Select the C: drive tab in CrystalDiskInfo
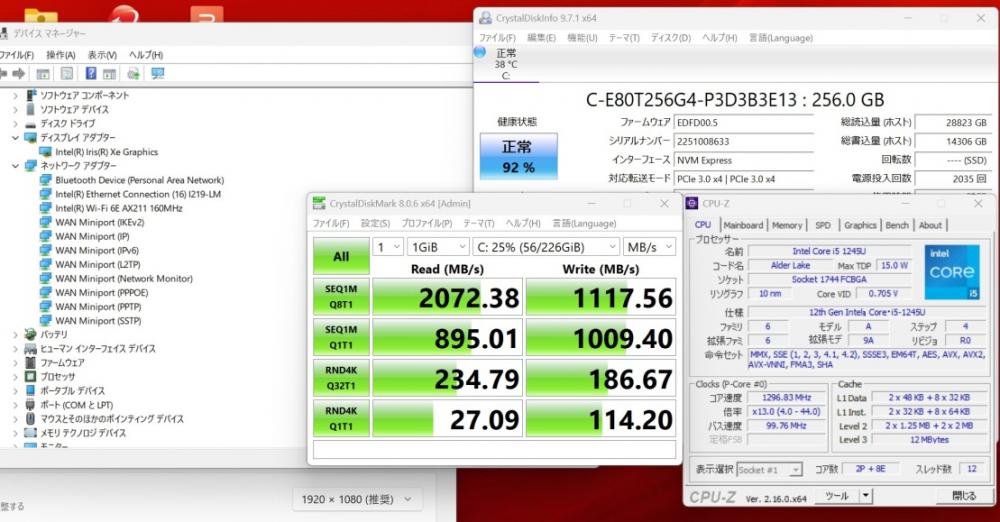 coord(507,64)
